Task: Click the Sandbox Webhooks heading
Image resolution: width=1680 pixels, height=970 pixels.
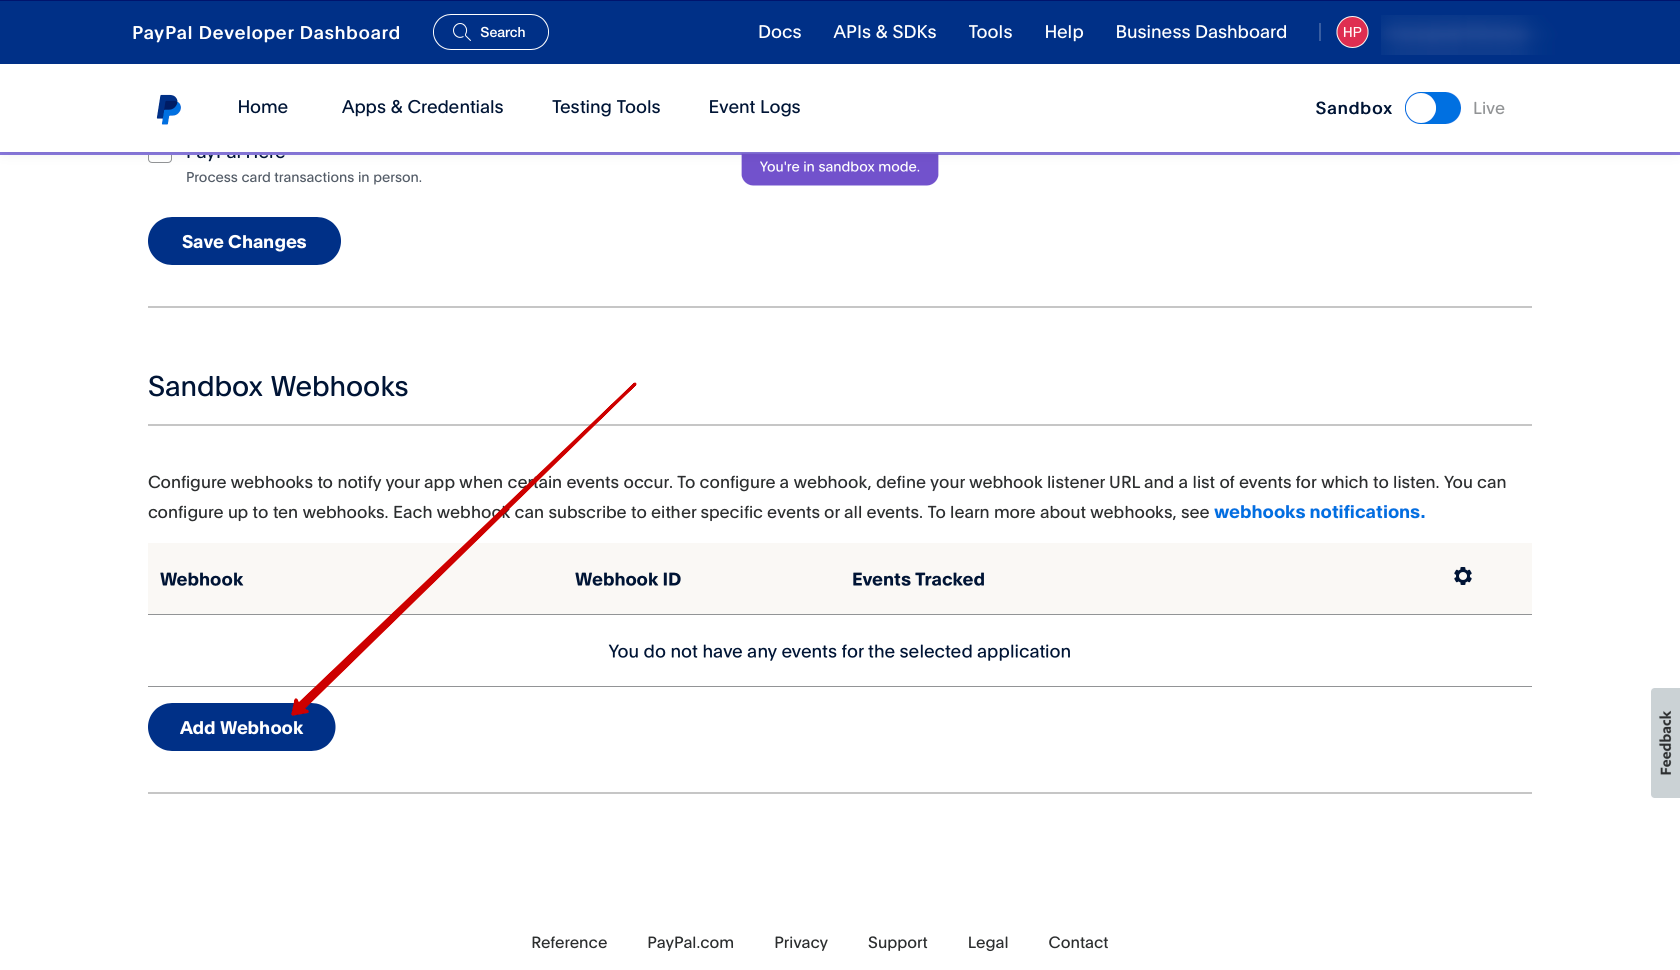Action: point(278,386)
